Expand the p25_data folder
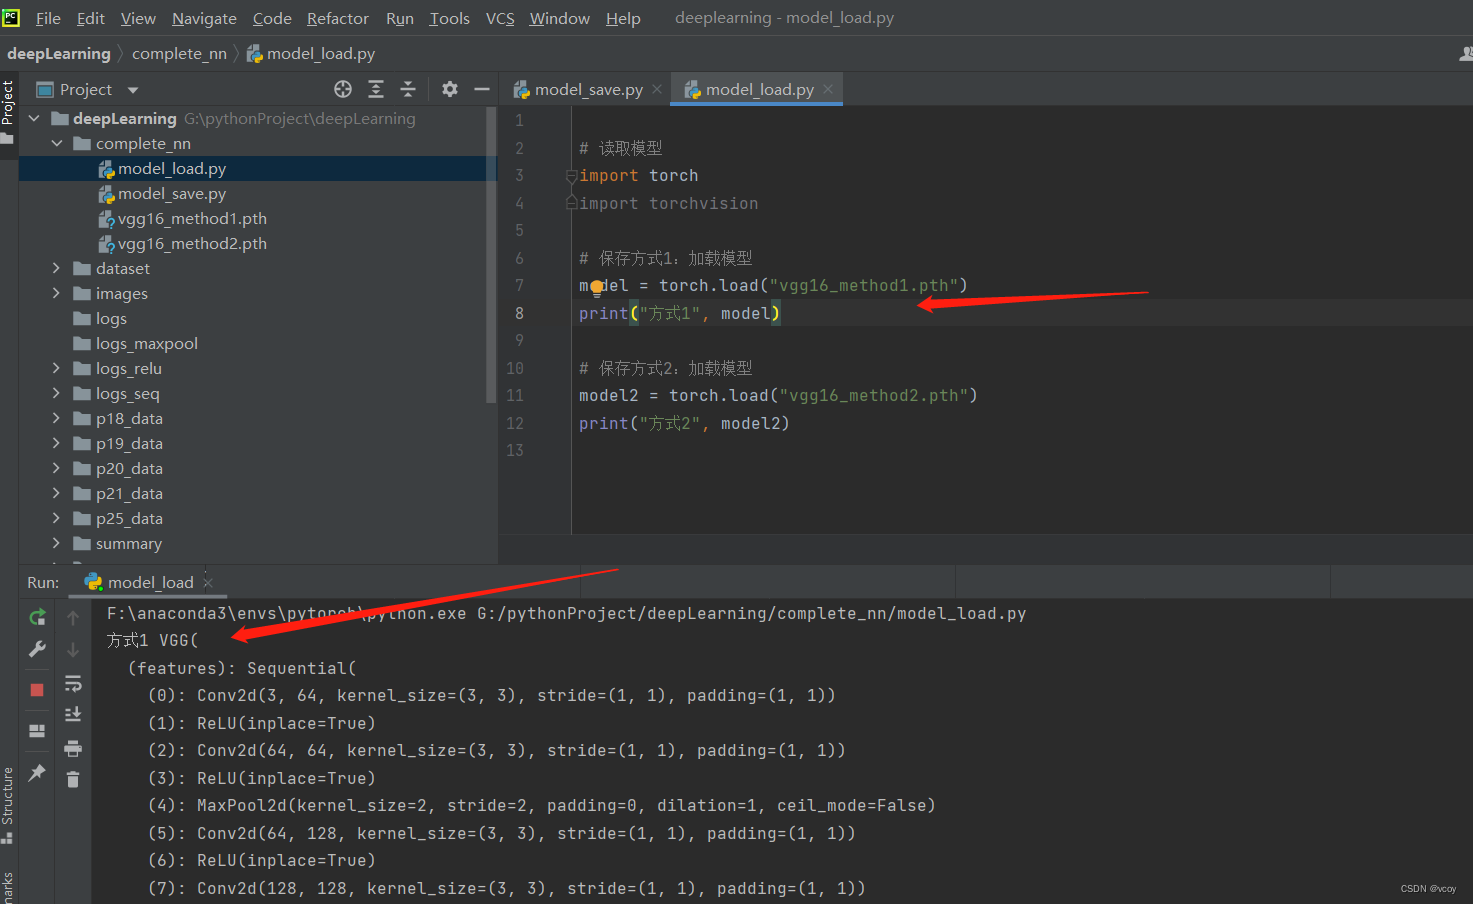This screenshot has height=904, width=1473. click(x=57, y=518)
